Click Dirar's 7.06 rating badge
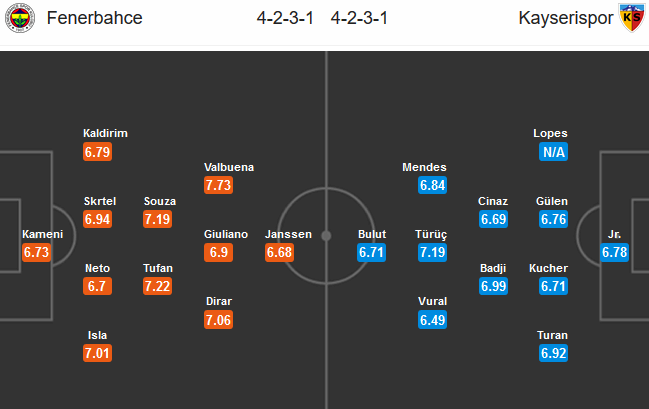 pyautogui.click(x=219, y=320)
